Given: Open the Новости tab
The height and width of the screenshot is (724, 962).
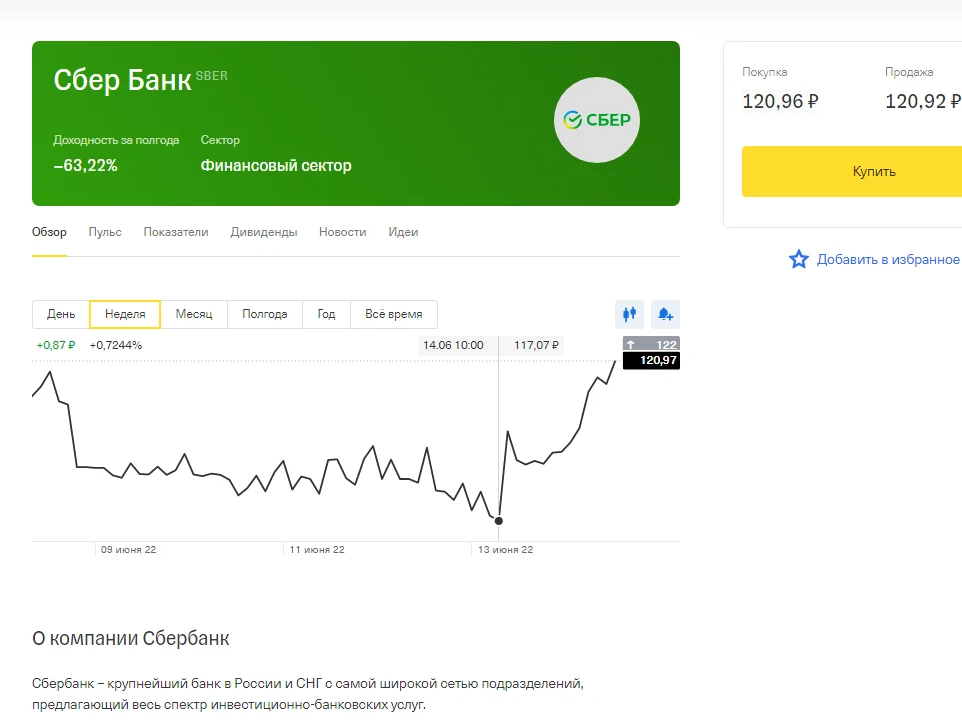Looking at the screenshot, I should [342, 232].
